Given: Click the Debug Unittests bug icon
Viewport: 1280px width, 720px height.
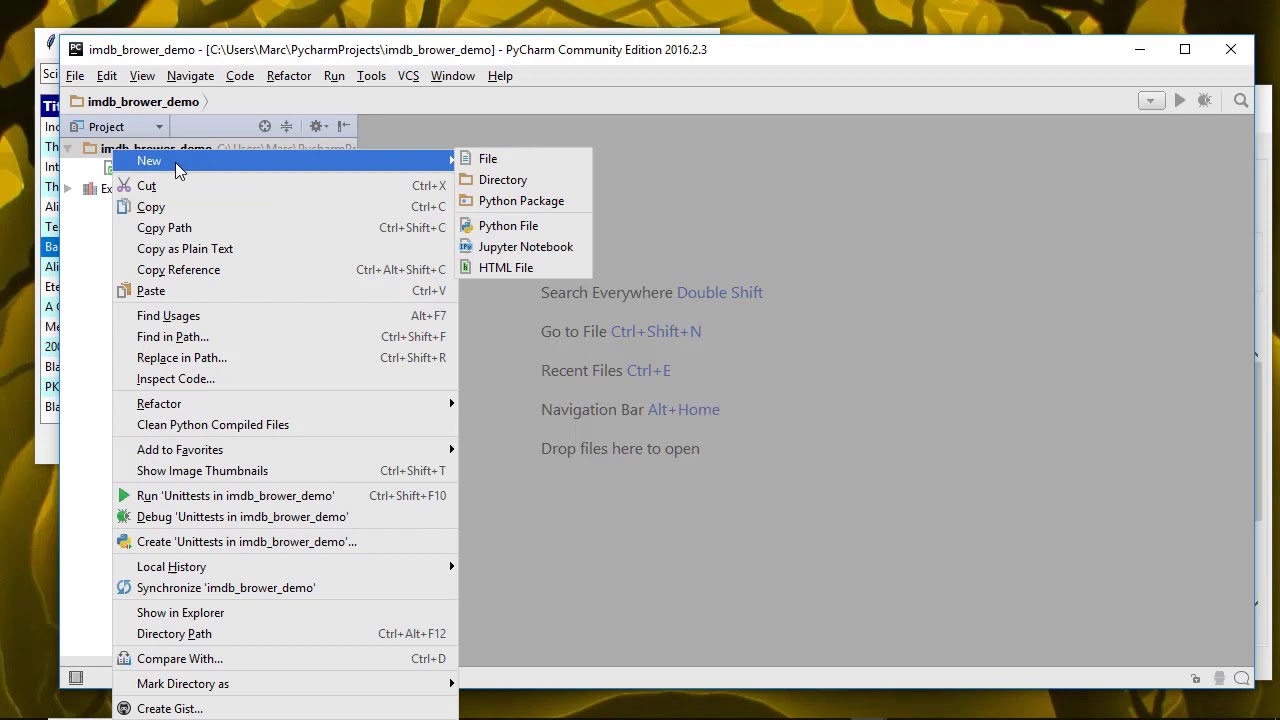Looking at the screenshot, I should (124, 517).
